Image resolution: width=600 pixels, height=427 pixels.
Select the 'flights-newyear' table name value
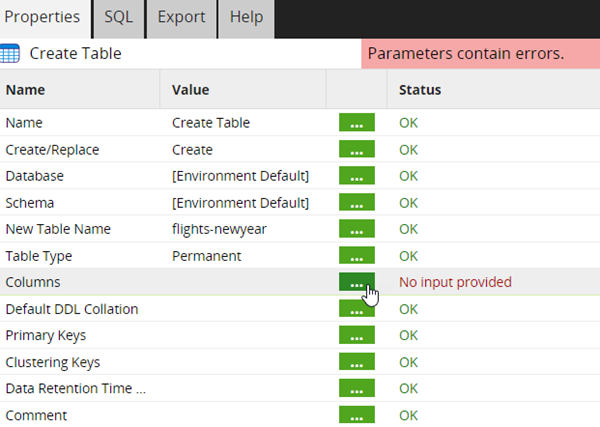click(x=219, y=229)
